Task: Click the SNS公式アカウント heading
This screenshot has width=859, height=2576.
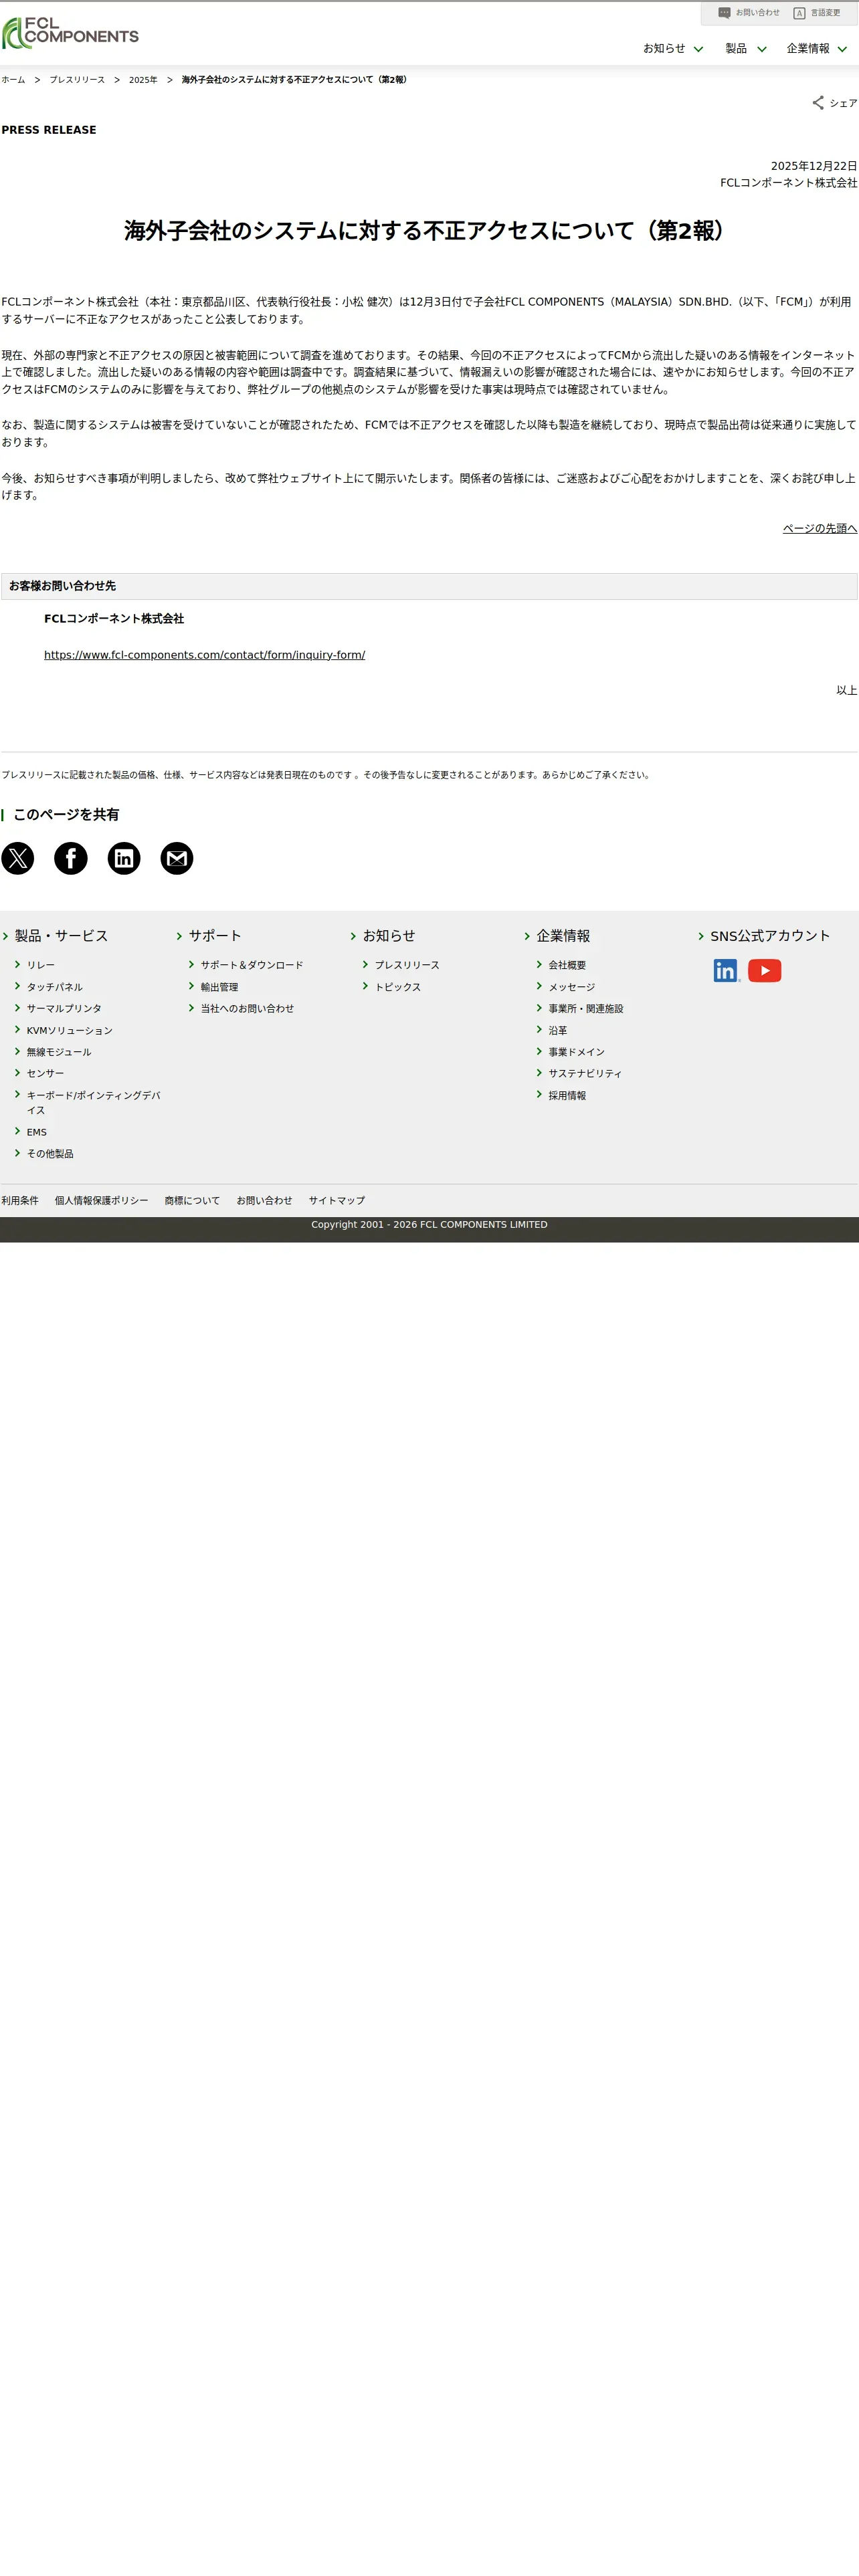Action: click(770, 936)
